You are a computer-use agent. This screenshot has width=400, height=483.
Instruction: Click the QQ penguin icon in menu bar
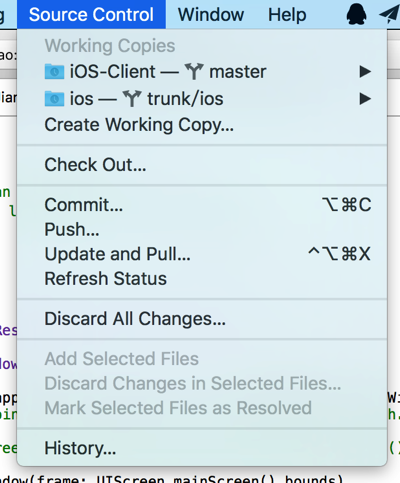[x=356, y=14]
